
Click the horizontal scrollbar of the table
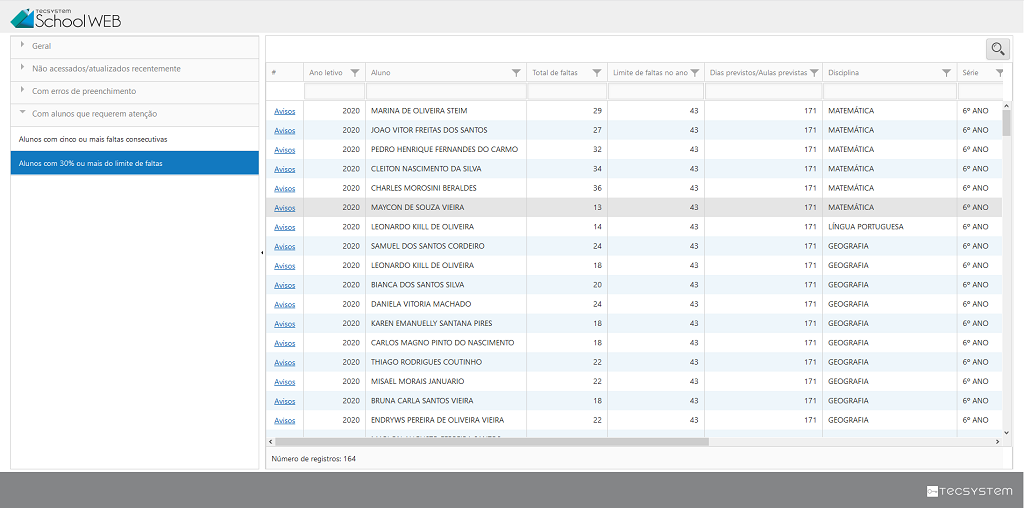(x=490, y=441)
